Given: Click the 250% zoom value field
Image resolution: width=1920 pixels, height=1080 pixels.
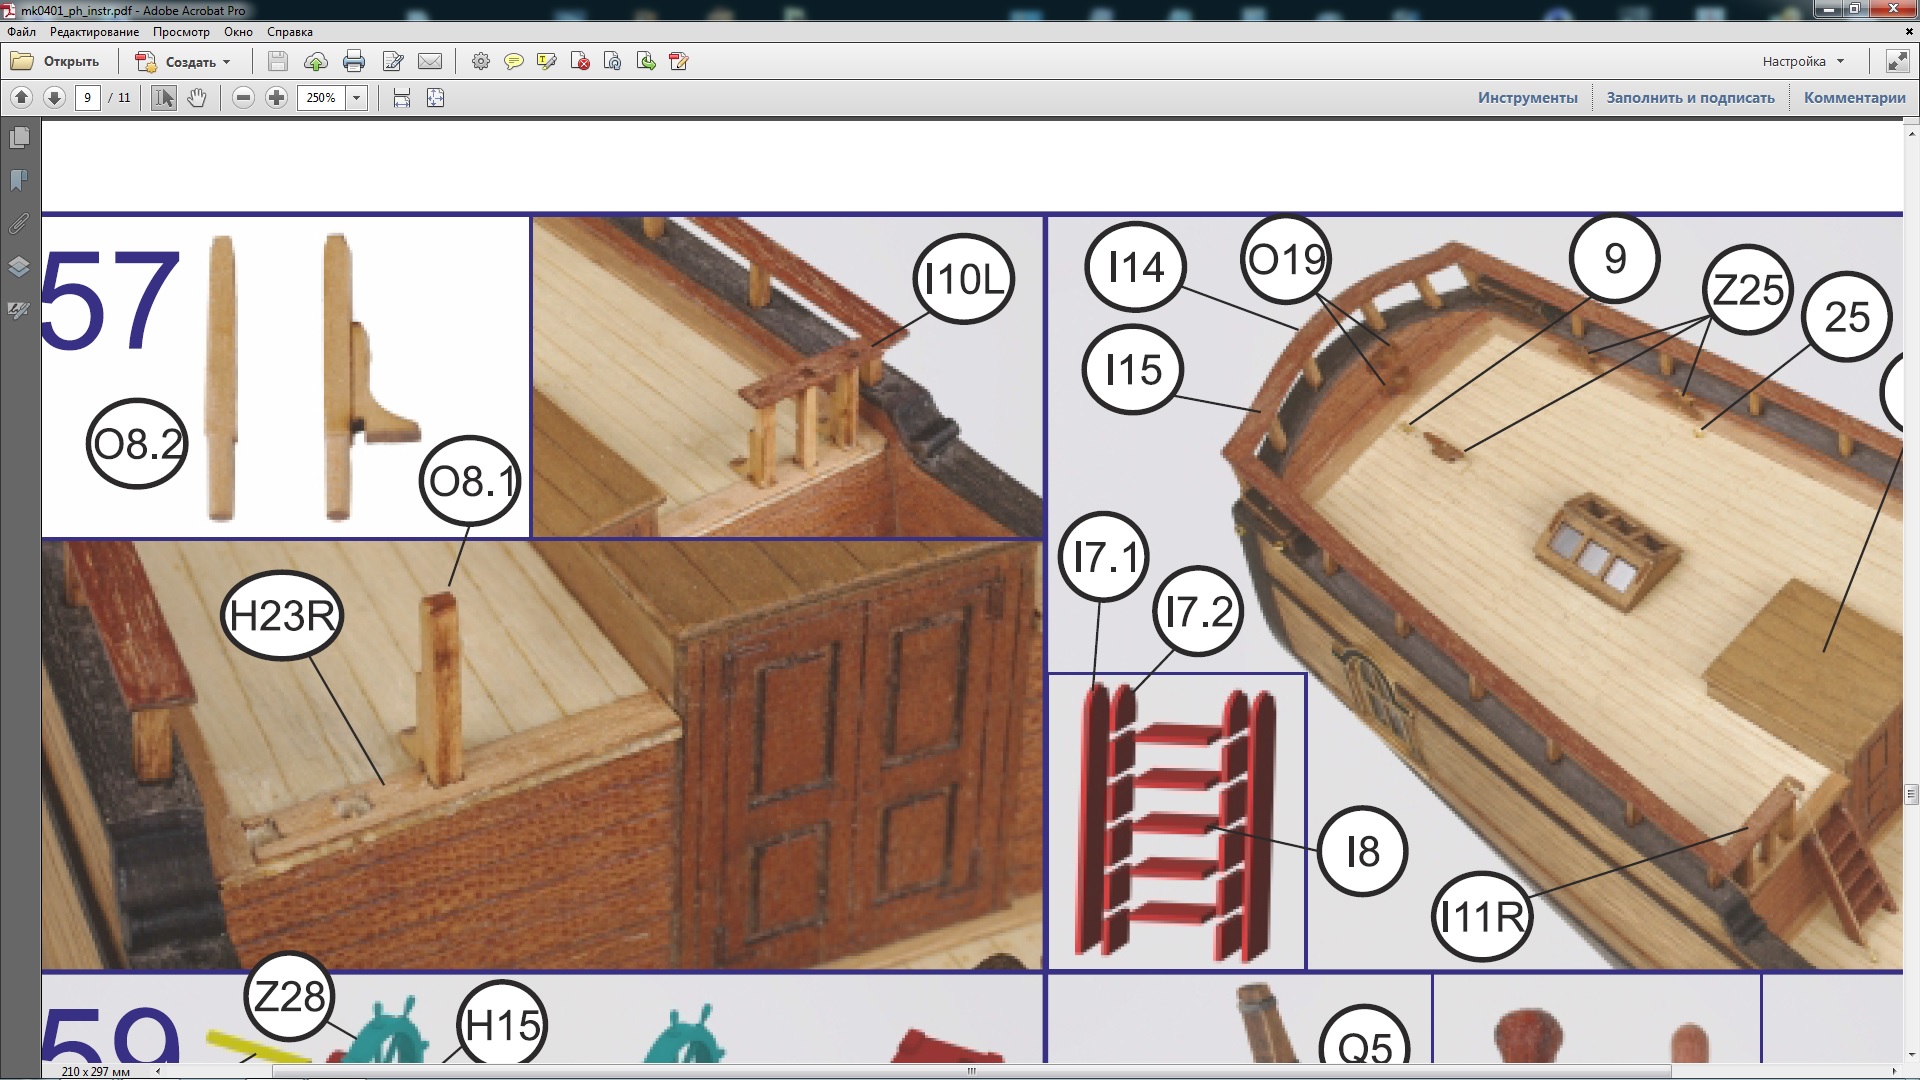Looking at the screenshot, I should pos(321,97).
